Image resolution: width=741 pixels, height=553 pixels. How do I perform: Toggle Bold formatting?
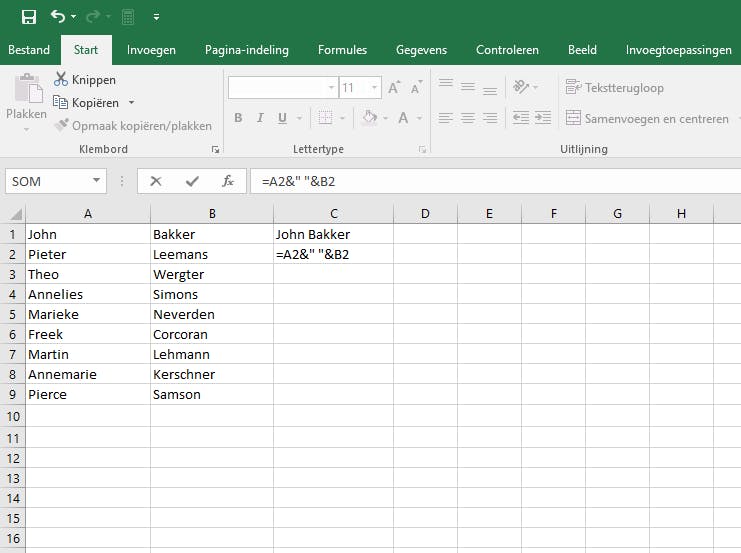(x=238, y=118)
